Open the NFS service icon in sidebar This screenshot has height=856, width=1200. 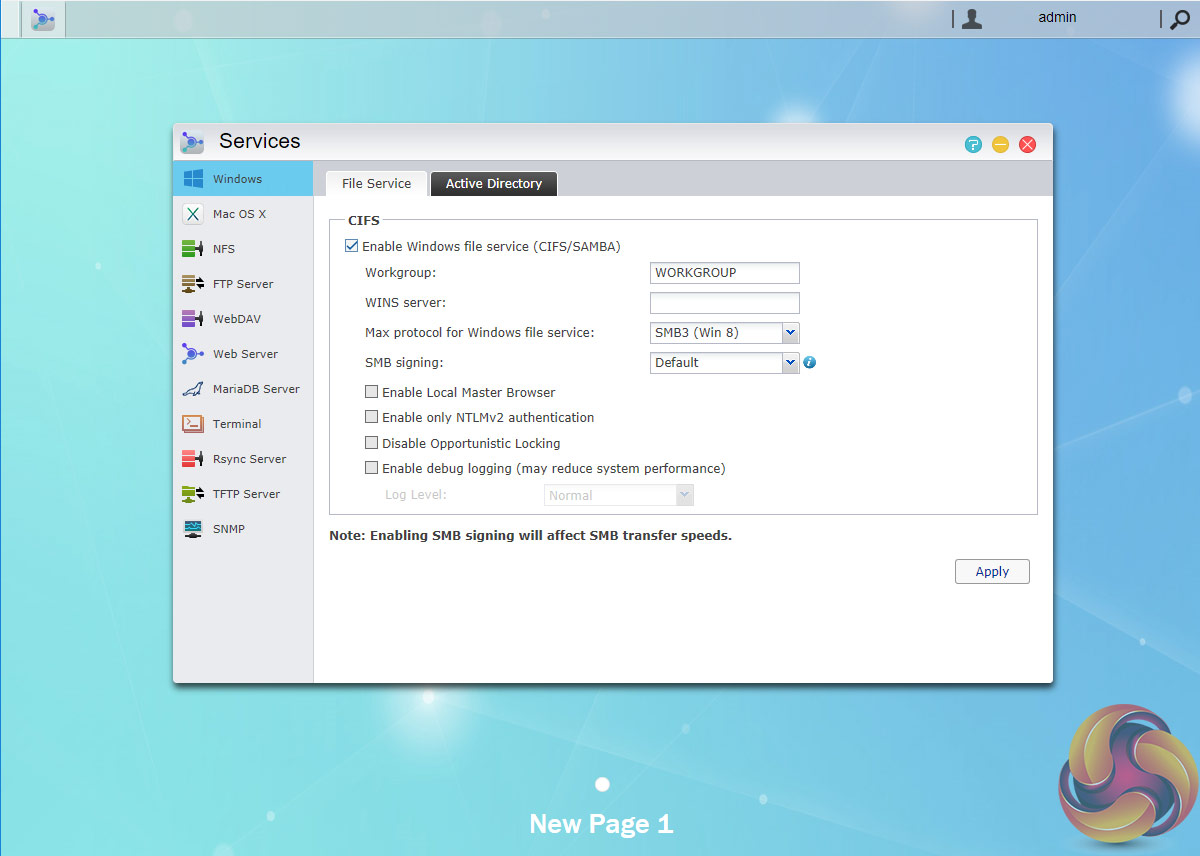(x=193, y=249)
